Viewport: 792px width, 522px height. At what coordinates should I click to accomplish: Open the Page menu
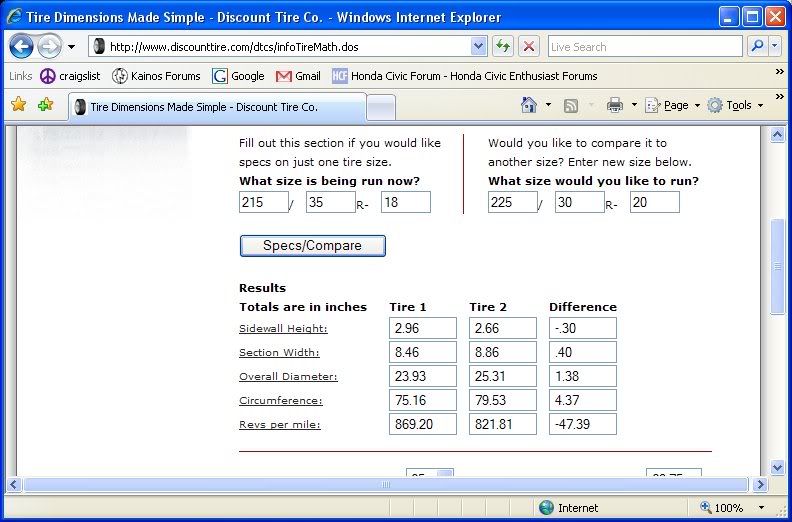coord(673,105)
